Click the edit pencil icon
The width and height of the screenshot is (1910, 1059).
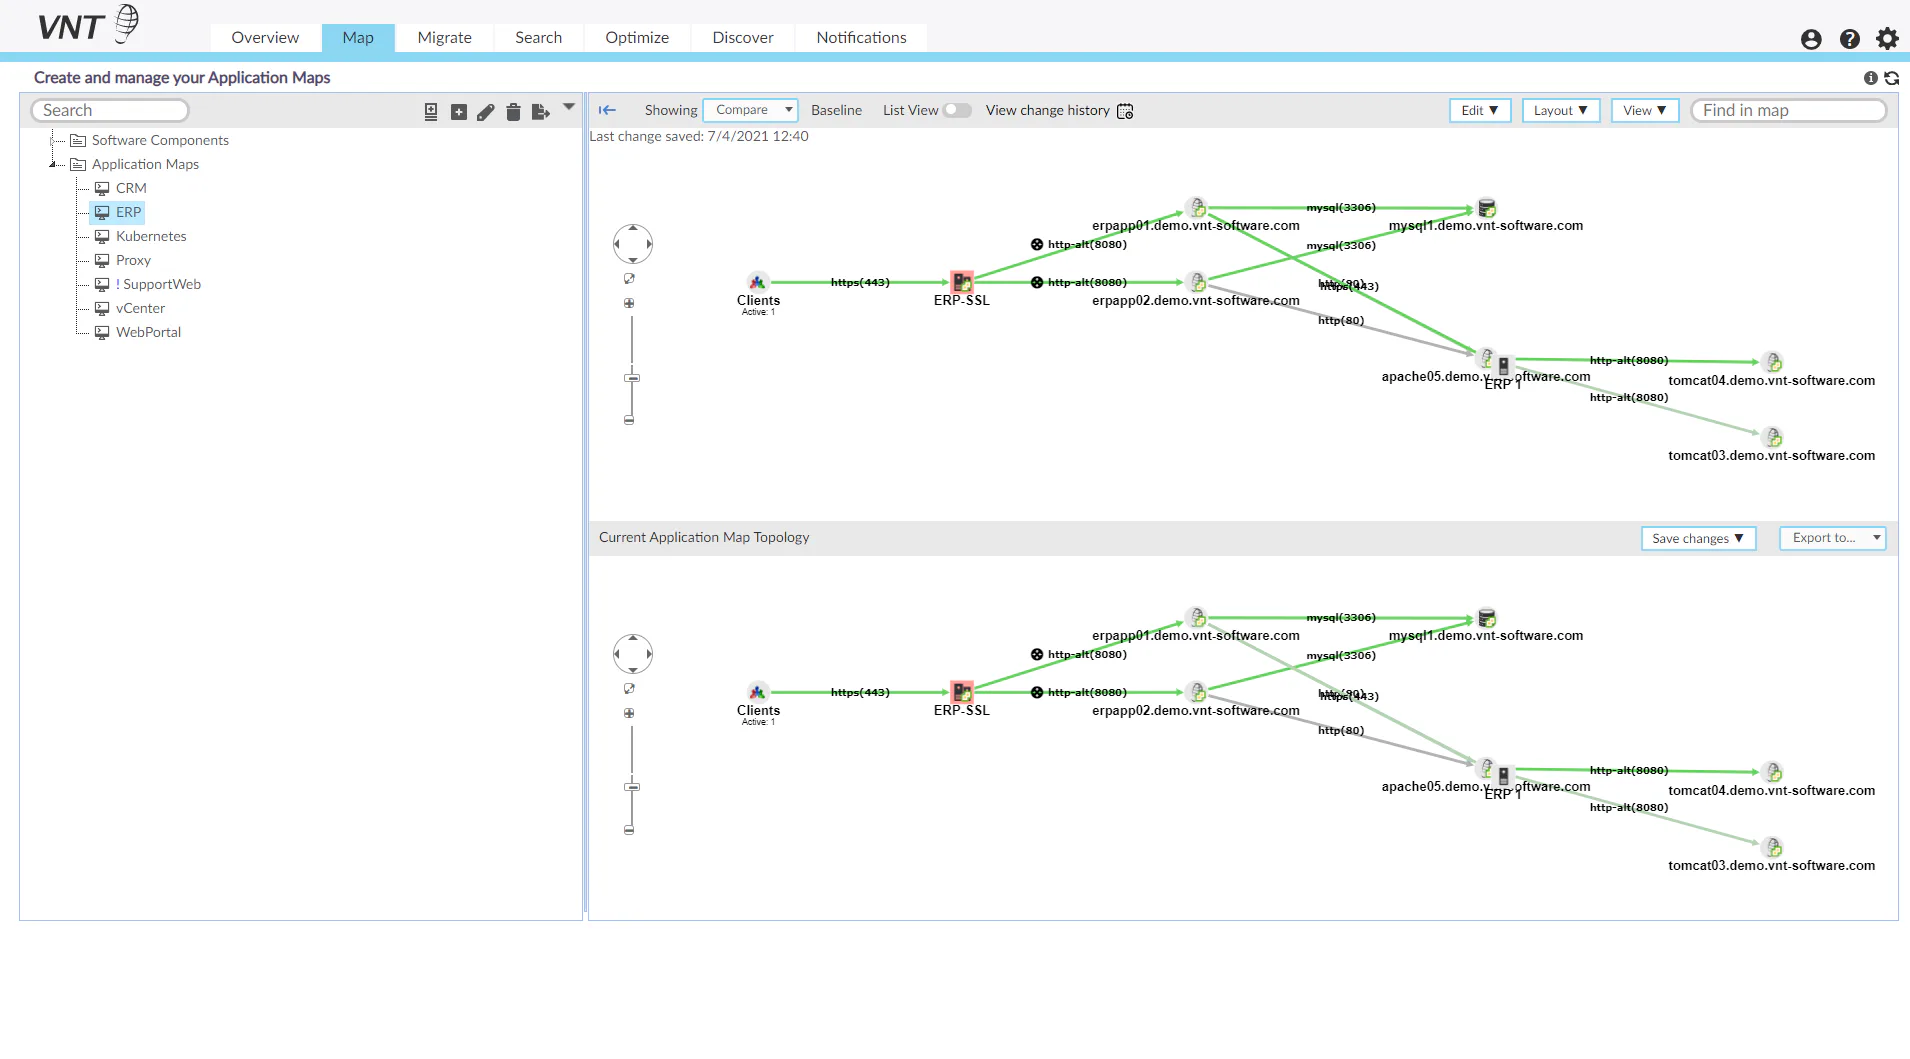tap(485, 112)
